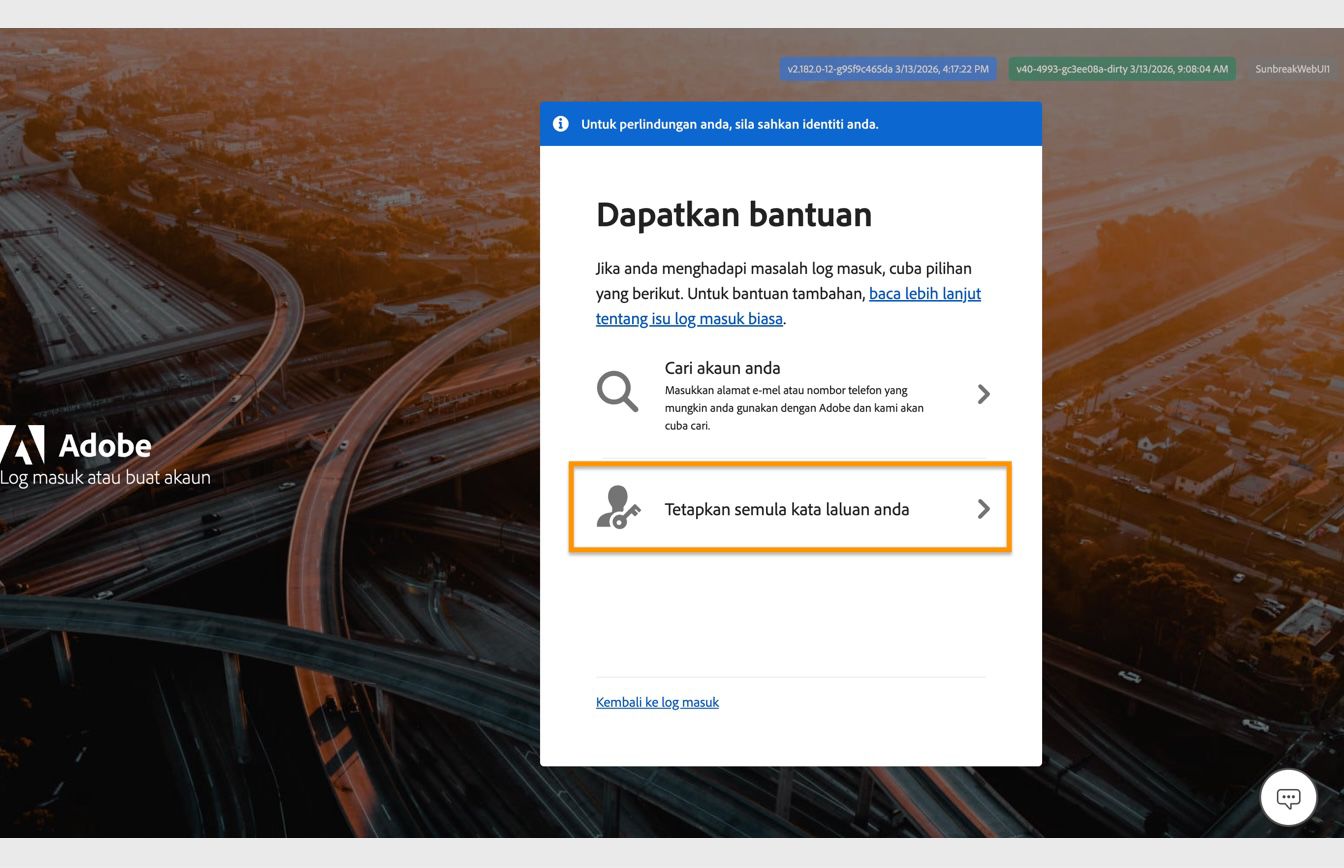Click the green v40-4993 version badge

click(x=1120, y=69)
